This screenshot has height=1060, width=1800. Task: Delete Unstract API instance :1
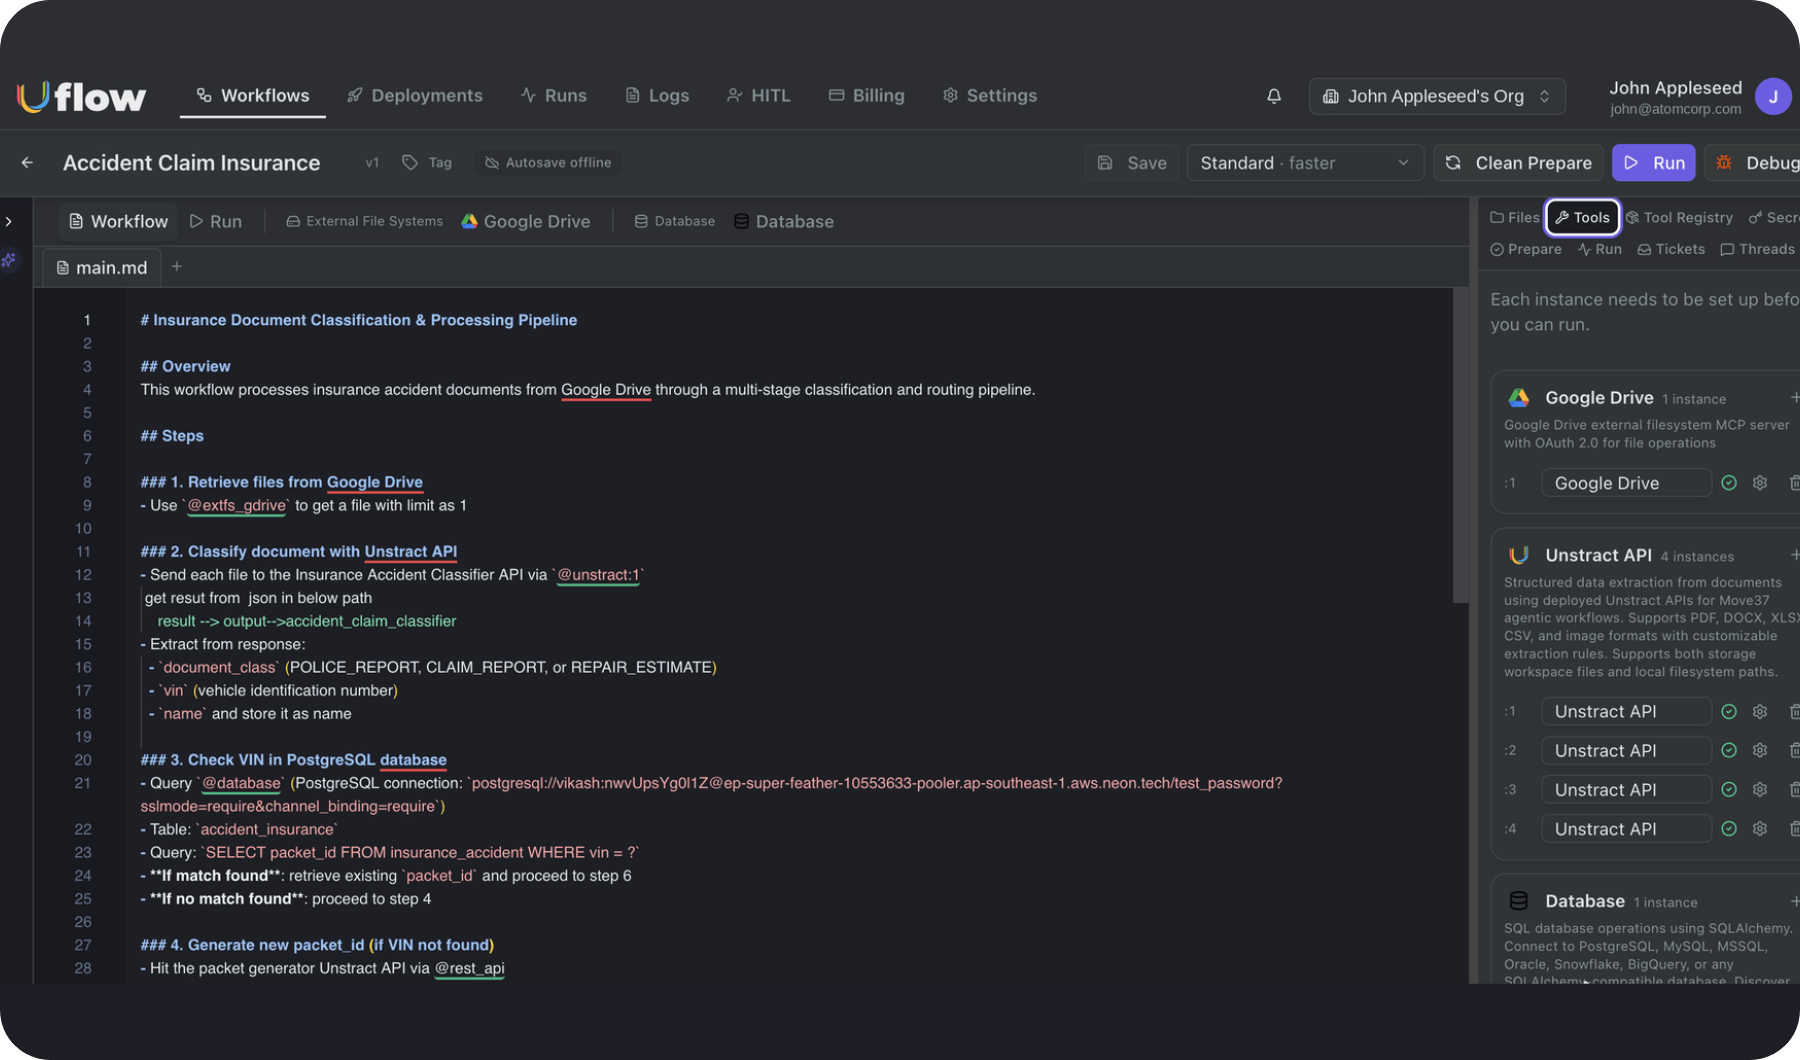[1794, 712]
